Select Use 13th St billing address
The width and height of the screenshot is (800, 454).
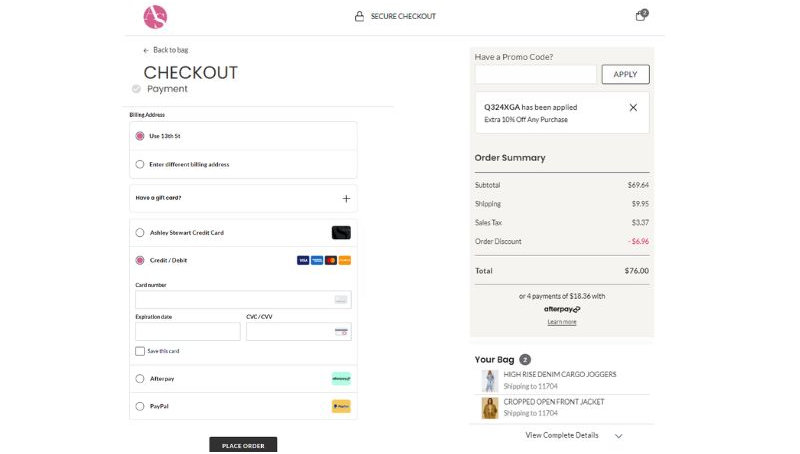[x=140, y=136]
